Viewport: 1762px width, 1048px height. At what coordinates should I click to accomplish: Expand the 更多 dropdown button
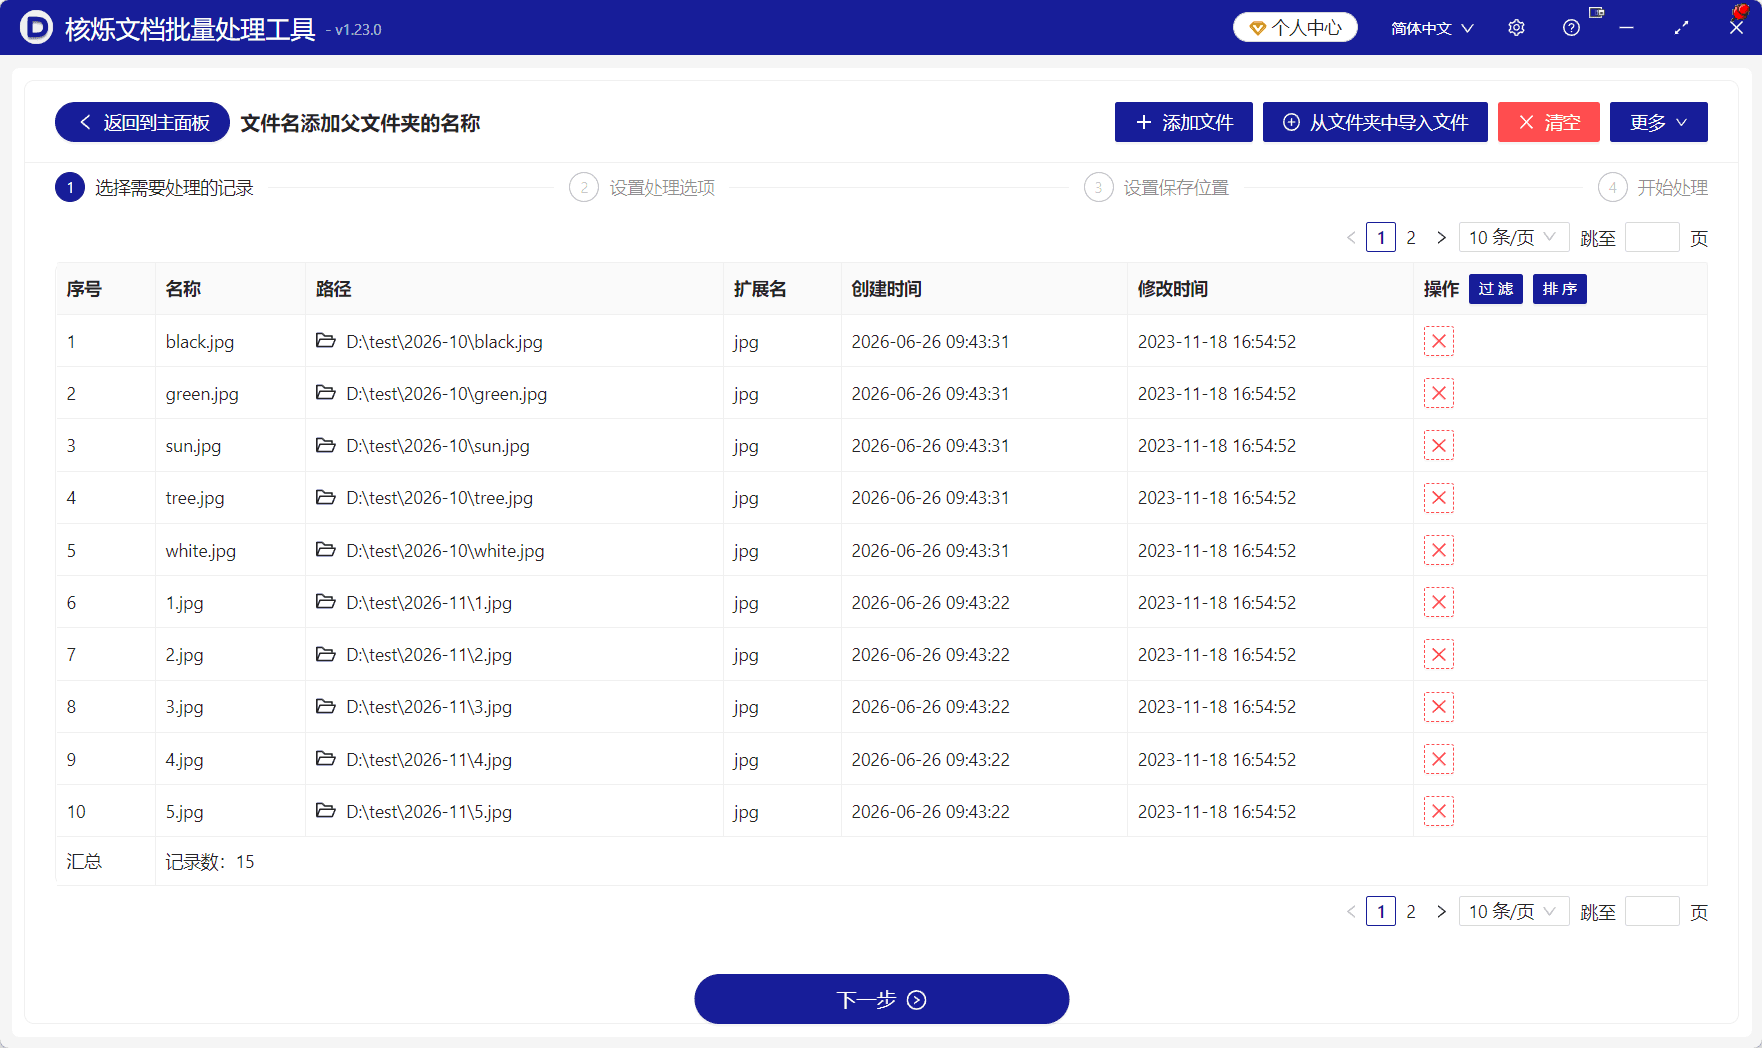click(1658, 122)
